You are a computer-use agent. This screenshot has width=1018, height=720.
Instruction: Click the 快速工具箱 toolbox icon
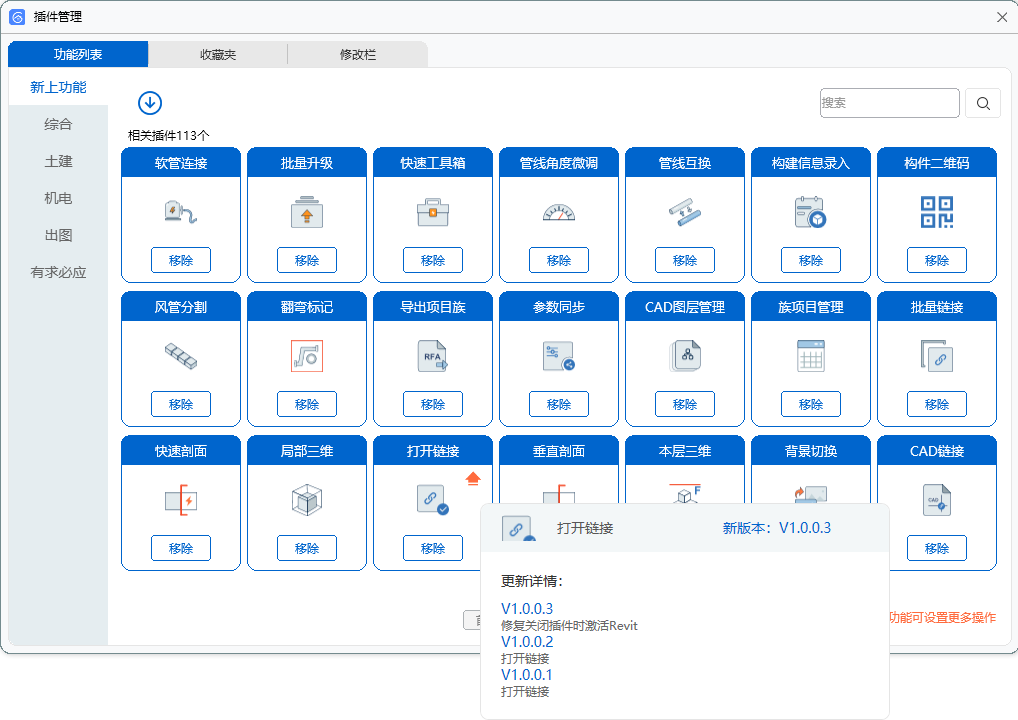coord(432,211)
